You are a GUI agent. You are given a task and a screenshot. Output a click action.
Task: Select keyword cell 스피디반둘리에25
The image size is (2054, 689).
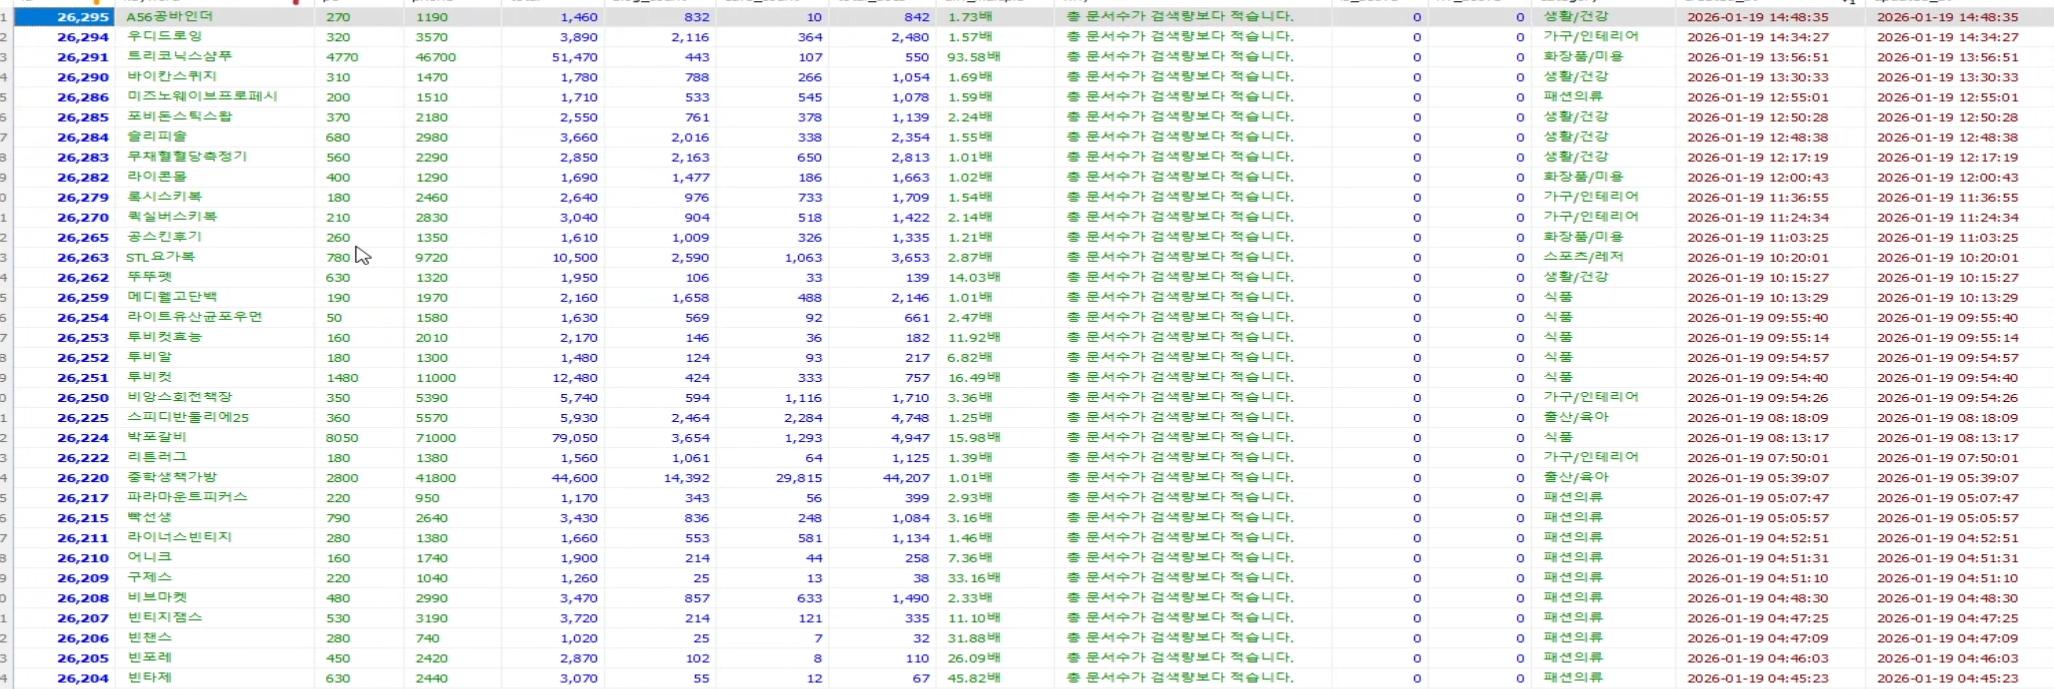point(188,418)
